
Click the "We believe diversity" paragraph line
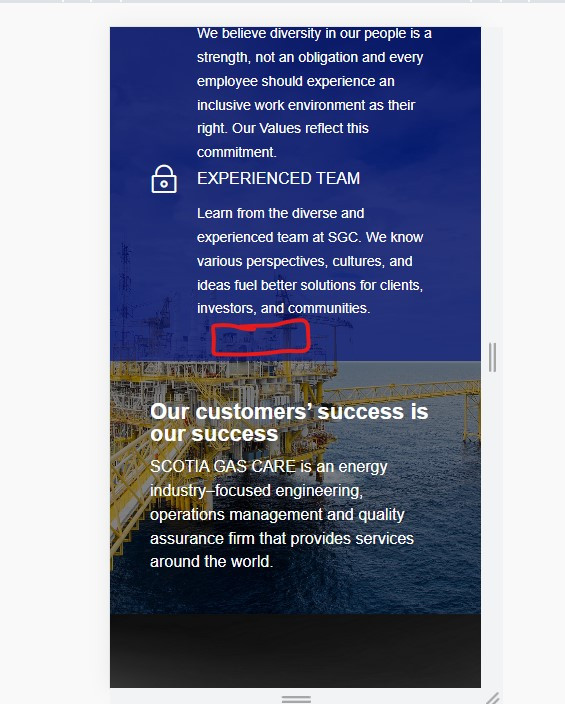[314, 34]
